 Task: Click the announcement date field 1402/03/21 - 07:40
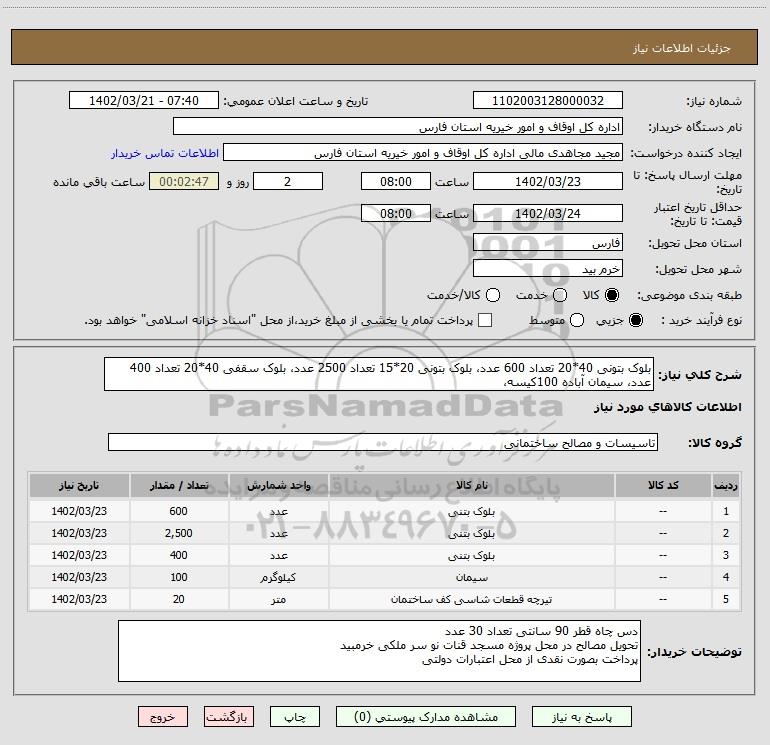144,101
